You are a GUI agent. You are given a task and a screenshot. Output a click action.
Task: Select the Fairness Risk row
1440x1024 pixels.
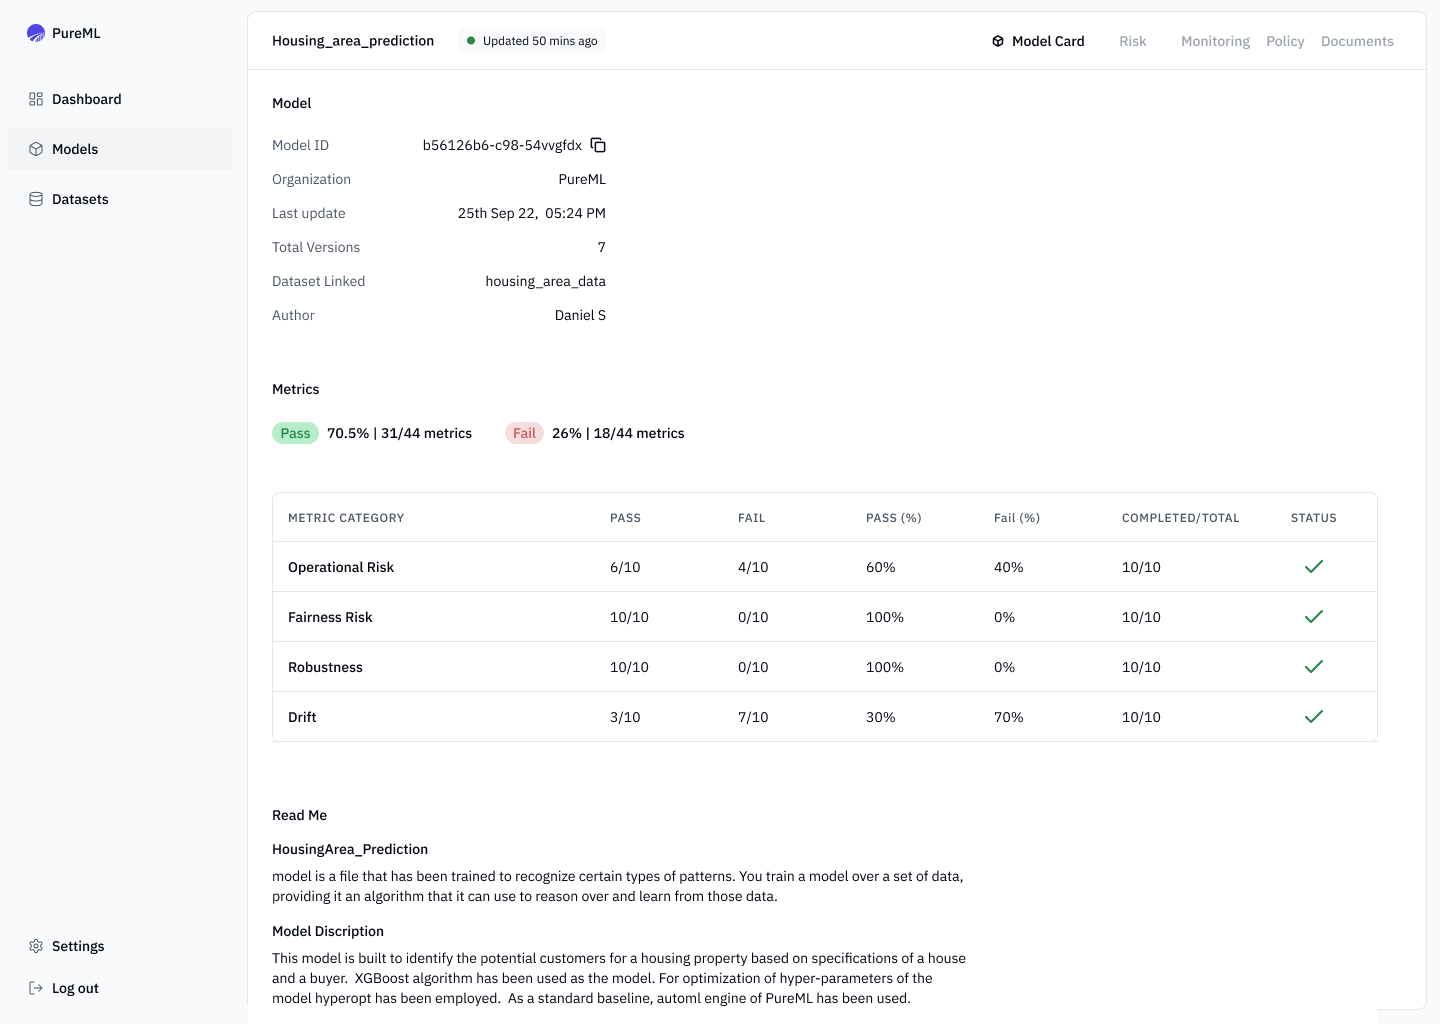click(x=330, y=617)
